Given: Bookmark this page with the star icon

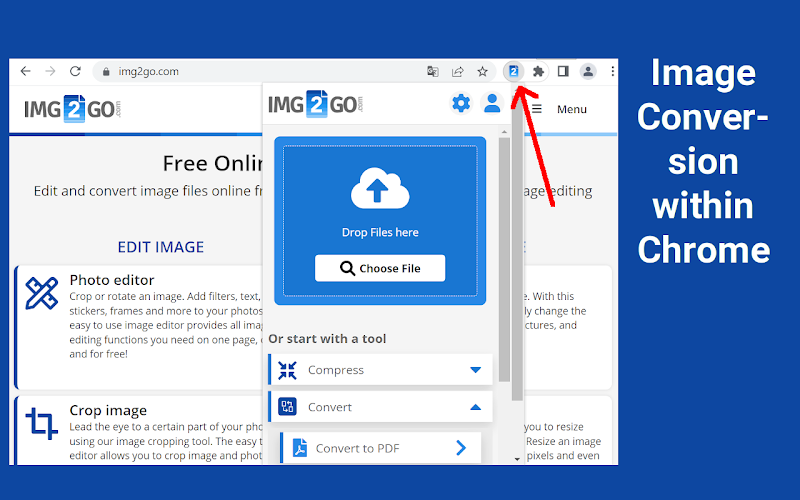Looking at the screenshot, I should coord(482,71).
